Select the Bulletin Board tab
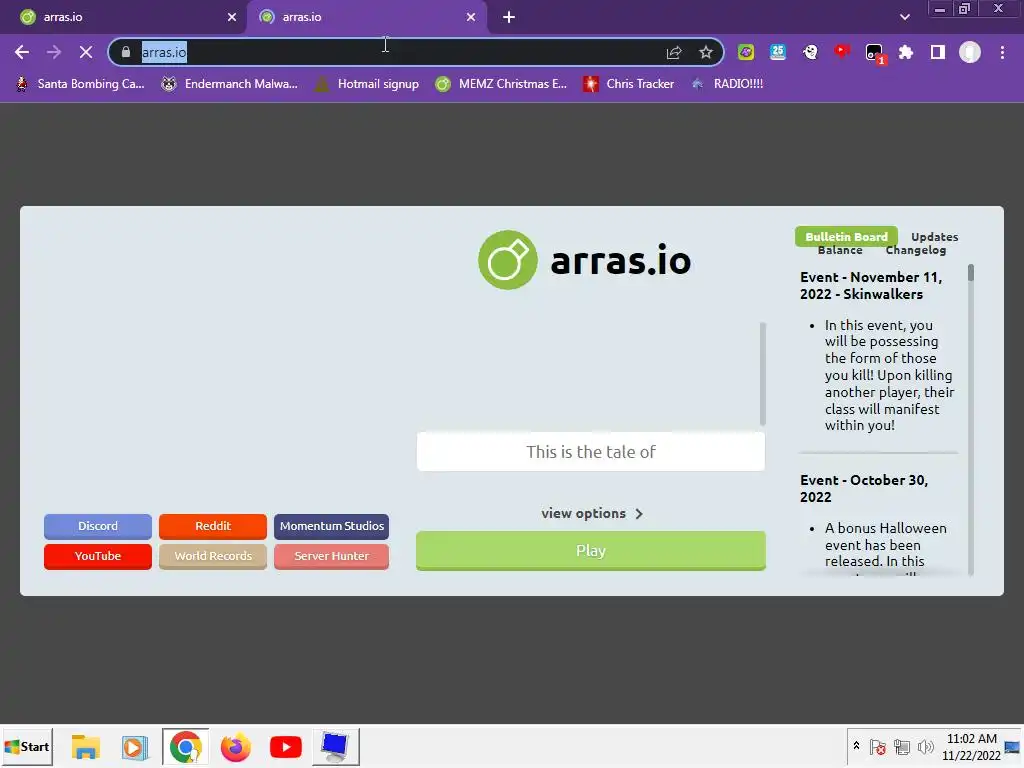This screenshot has height=768, width=1024. click(x=846, y=236)
